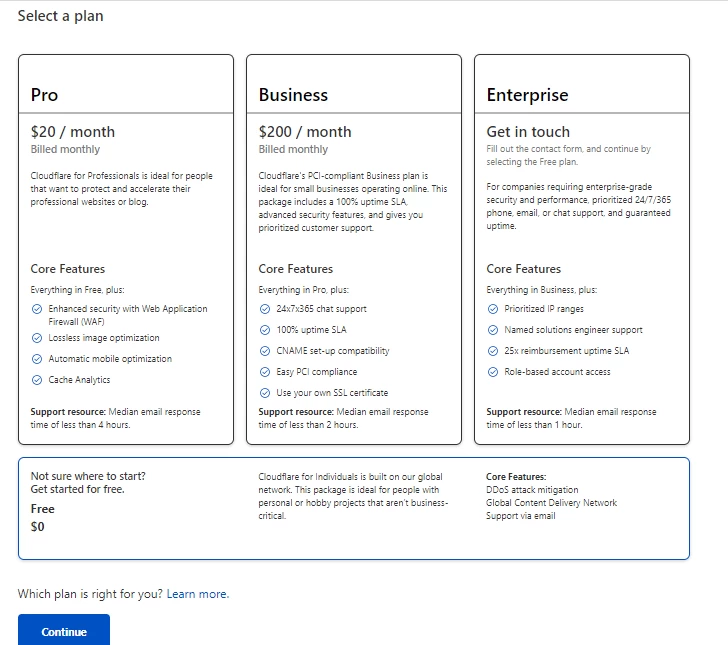Click Core Features heading in Pro card
728x645 pixels.
coord(68,269)
